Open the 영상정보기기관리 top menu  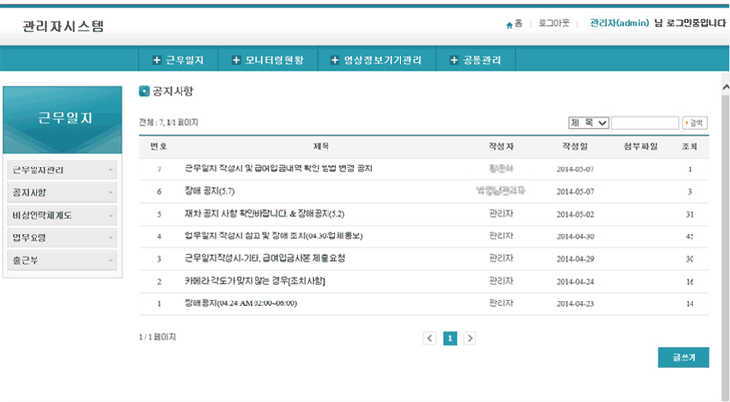(x=377, y=60)
